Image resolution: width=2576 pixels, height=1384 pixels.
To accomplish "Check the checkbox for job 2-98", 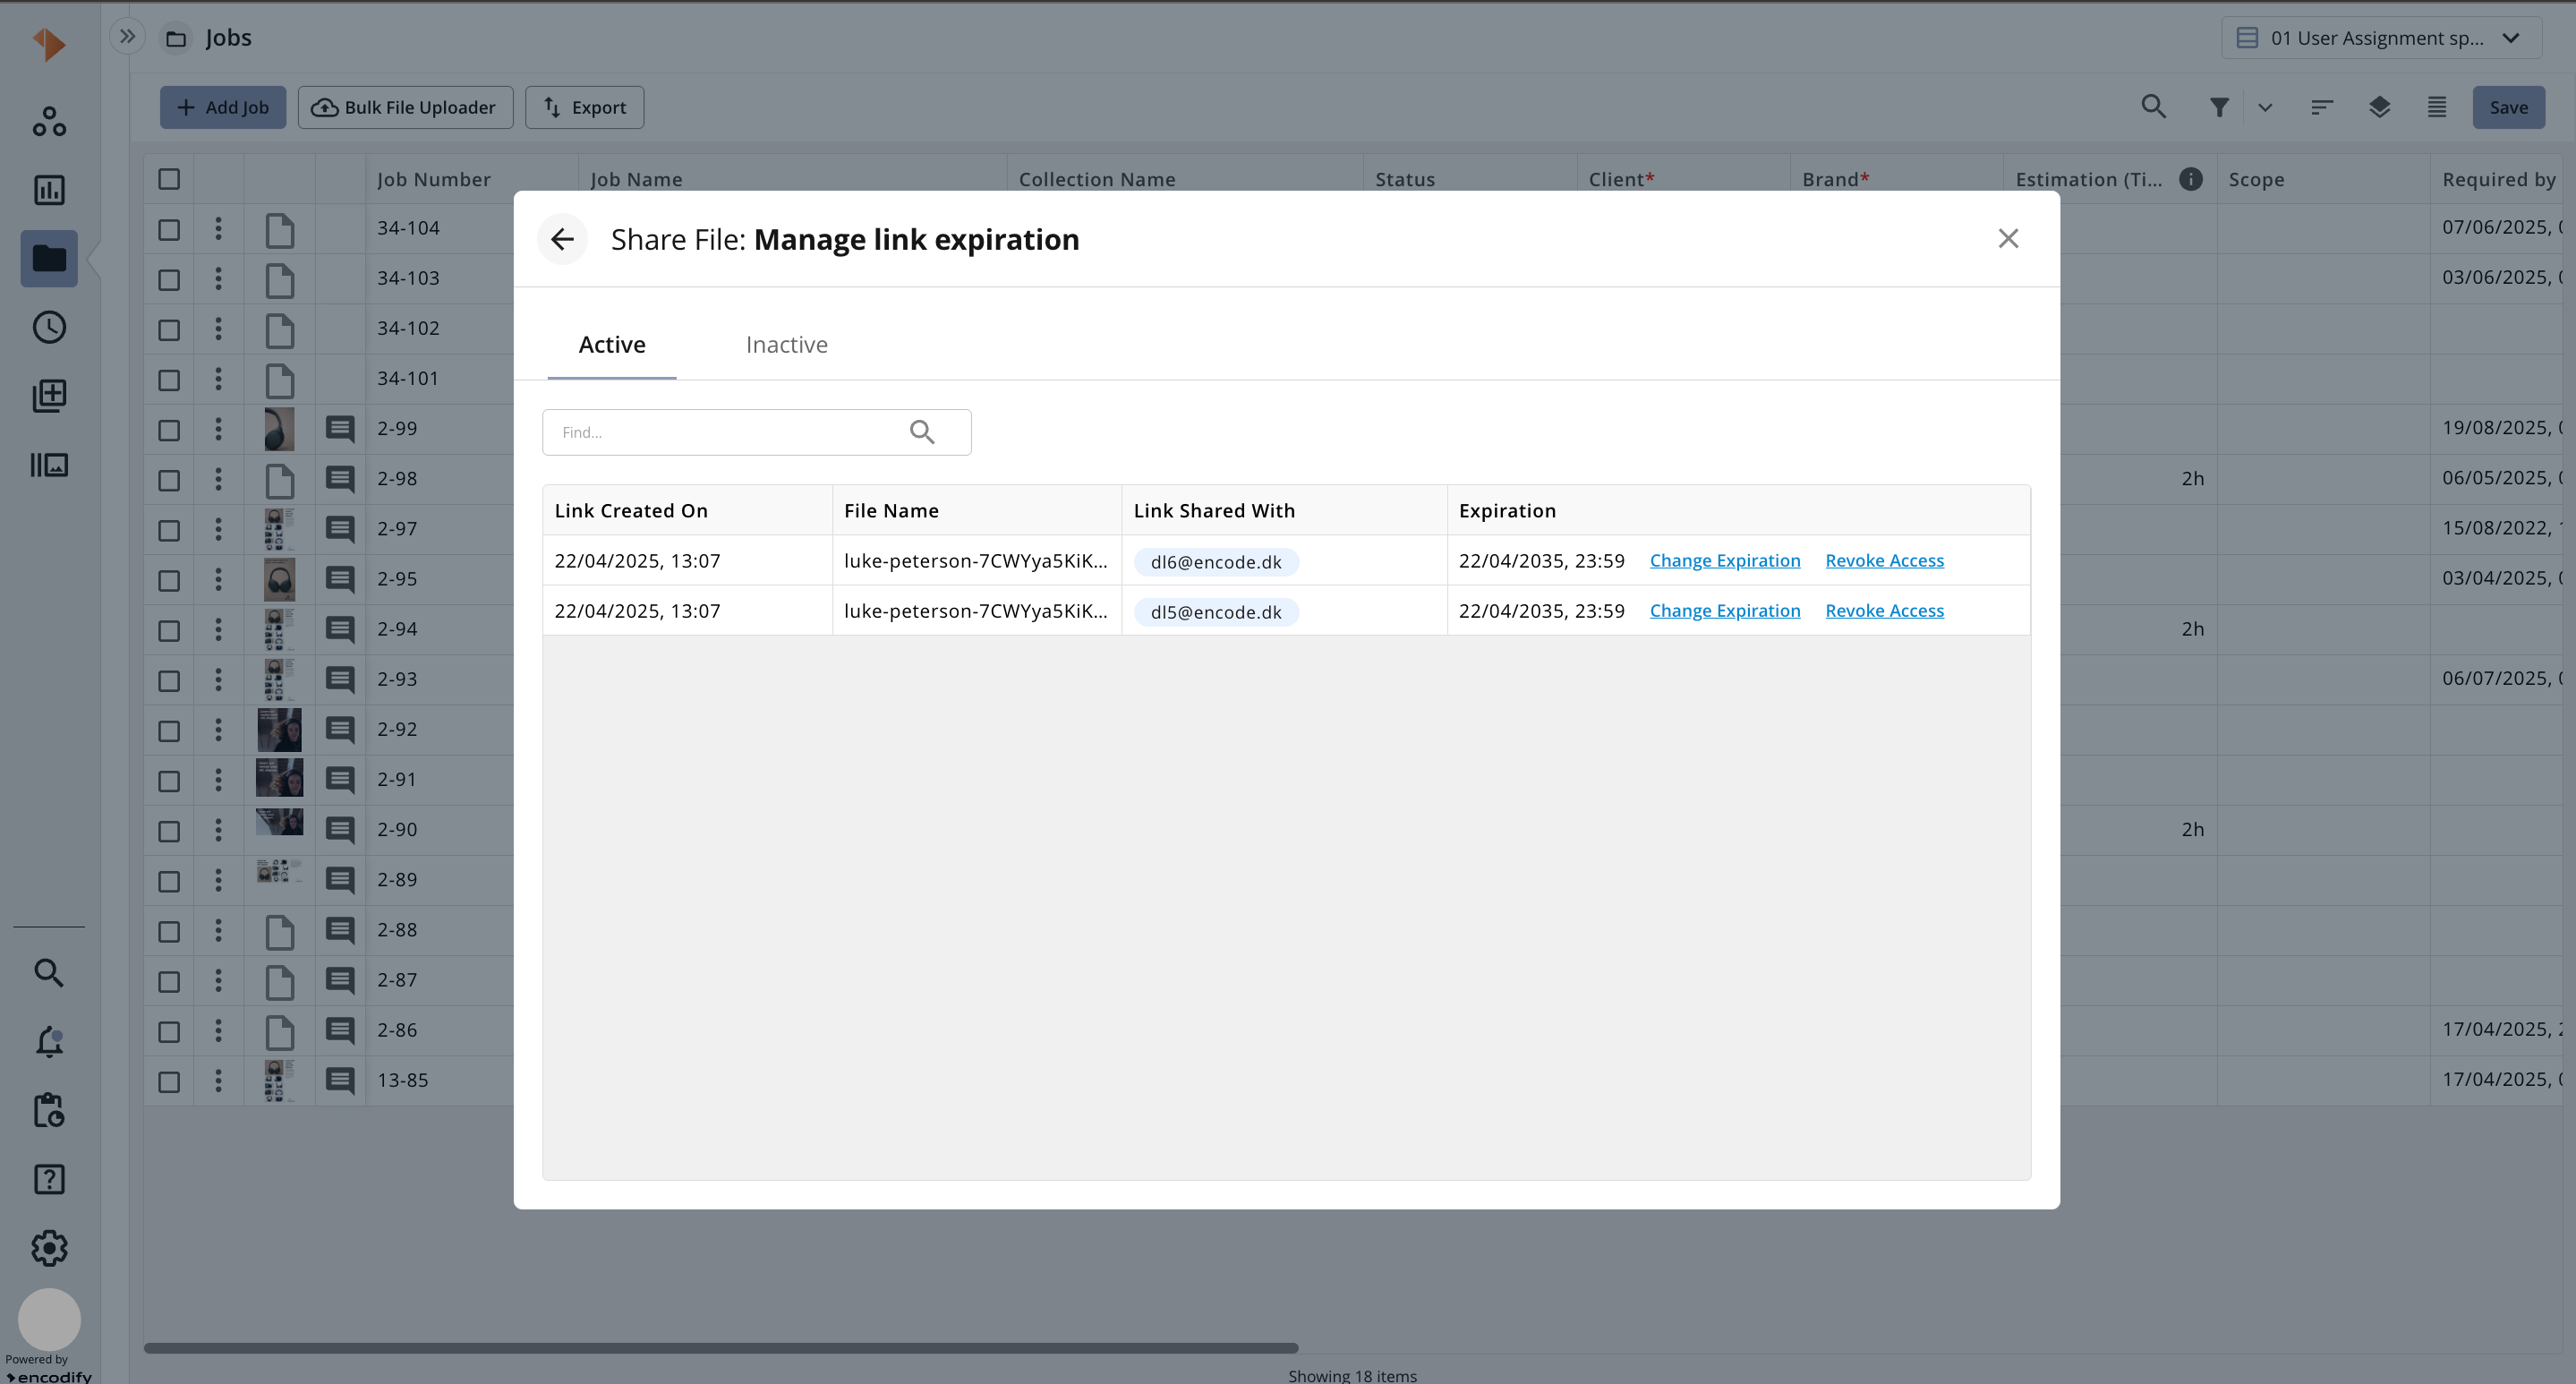I will tap(169, 480).
